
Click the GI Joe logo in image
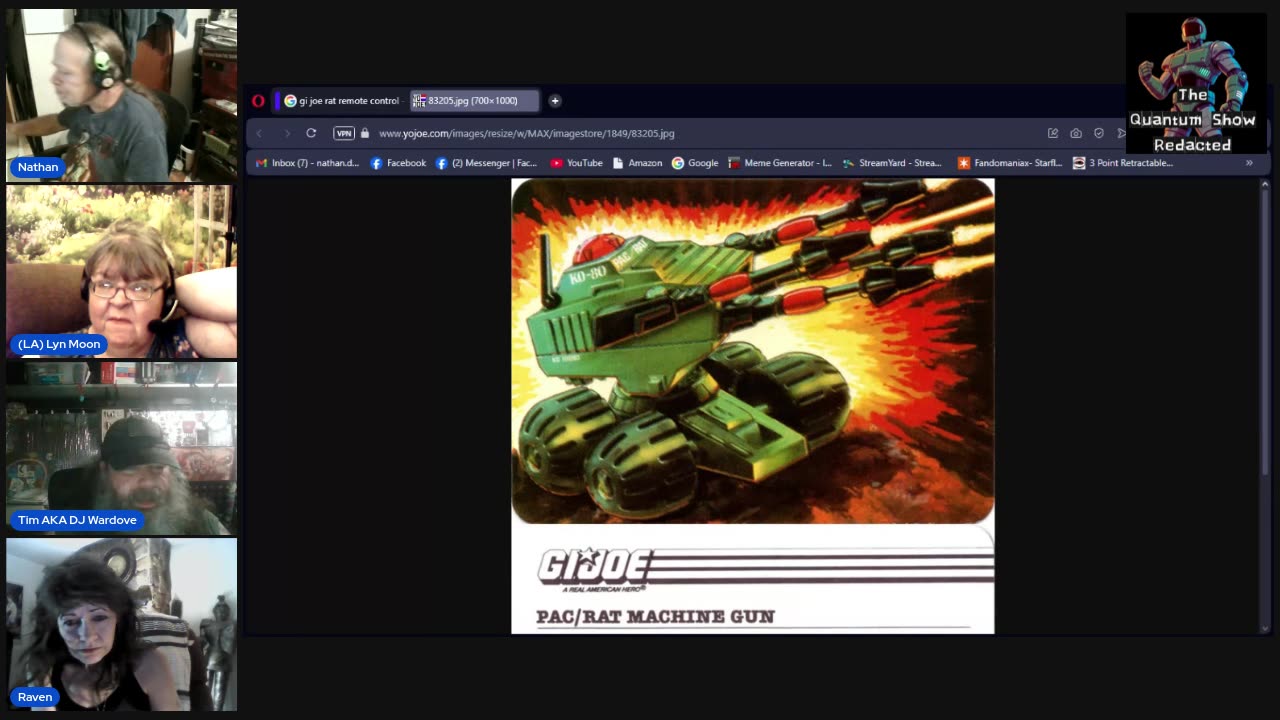coord(595,569)
